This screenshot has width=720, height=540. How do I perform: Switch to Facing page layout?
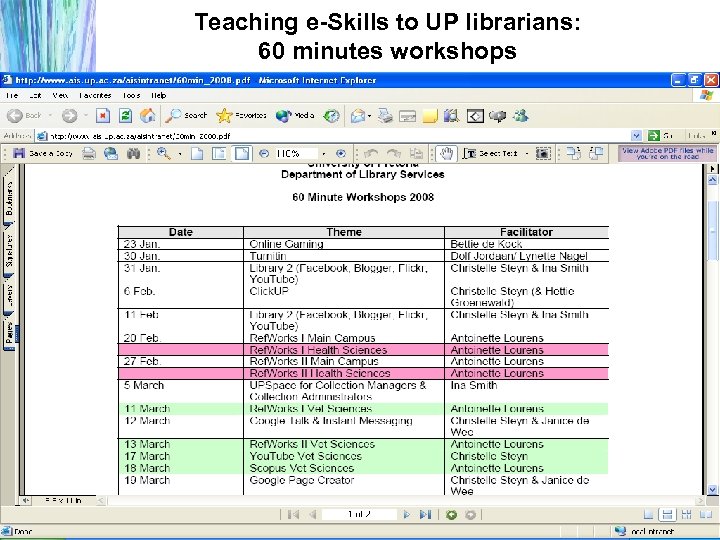point(705,514)
